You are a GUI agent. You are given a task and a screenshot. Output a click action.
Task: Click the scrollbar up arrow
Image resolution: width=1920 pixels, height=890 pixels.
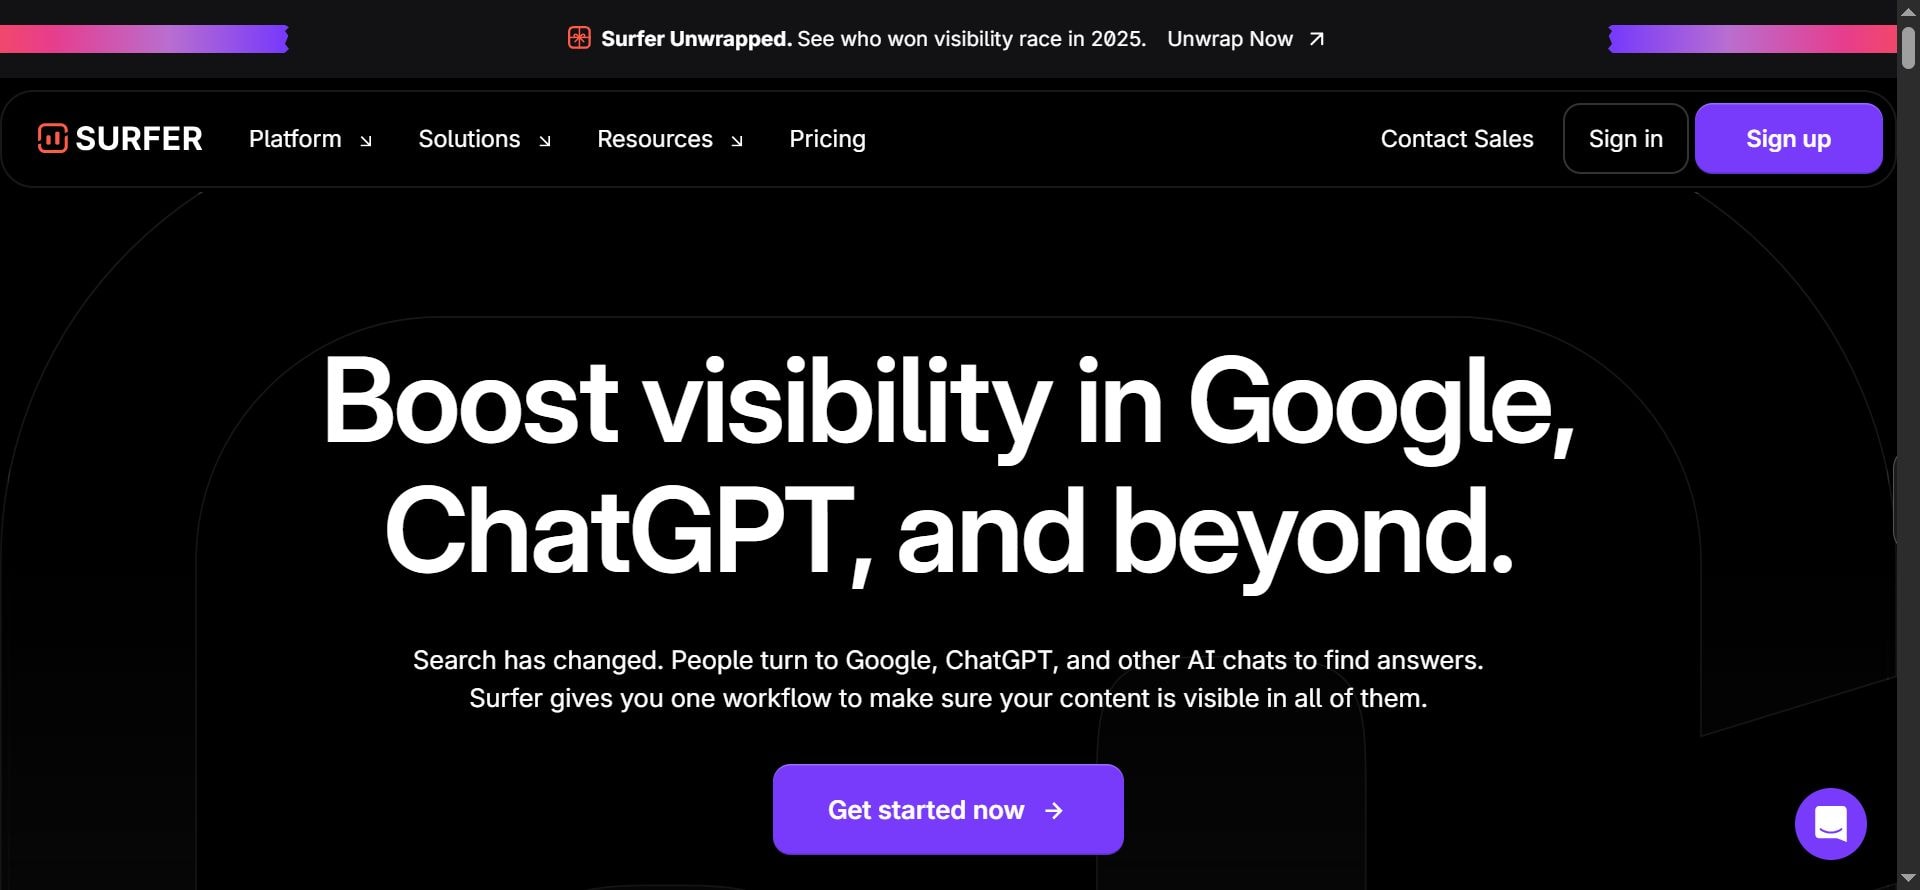pyautogui.click(x=1908, y=10)
